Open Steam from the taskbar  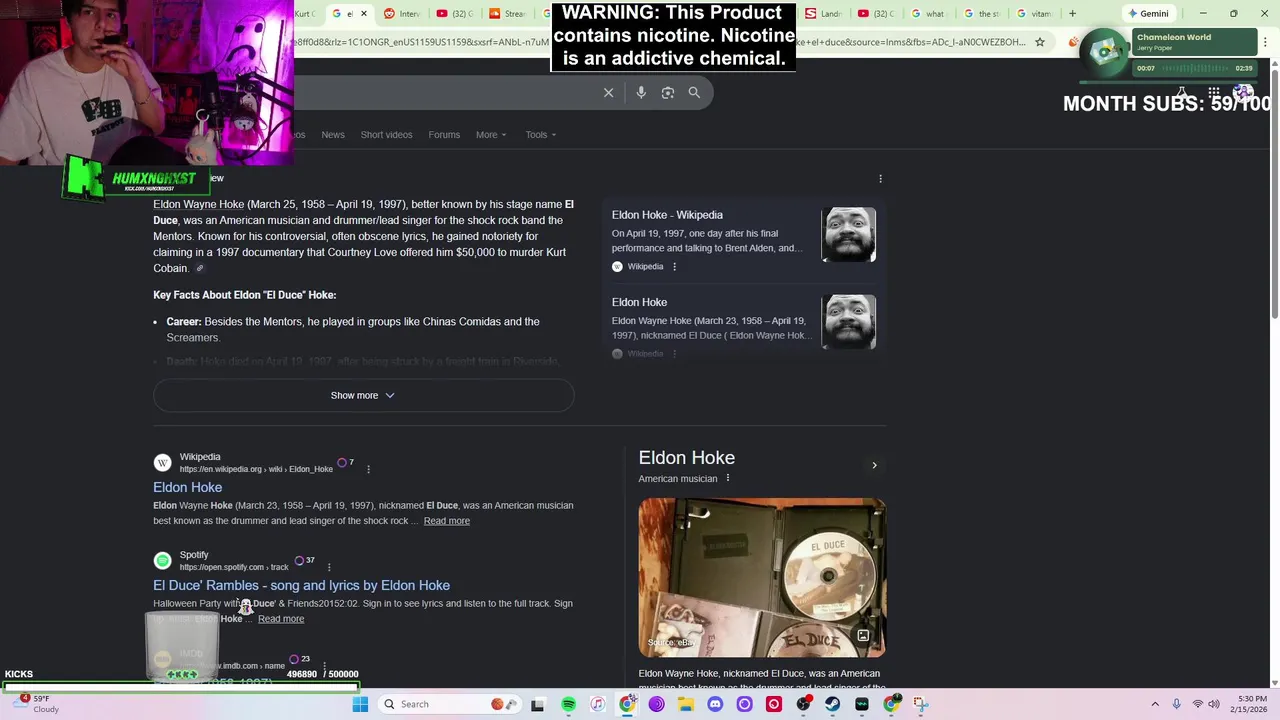pyautogui.click(x=832, y=704)
